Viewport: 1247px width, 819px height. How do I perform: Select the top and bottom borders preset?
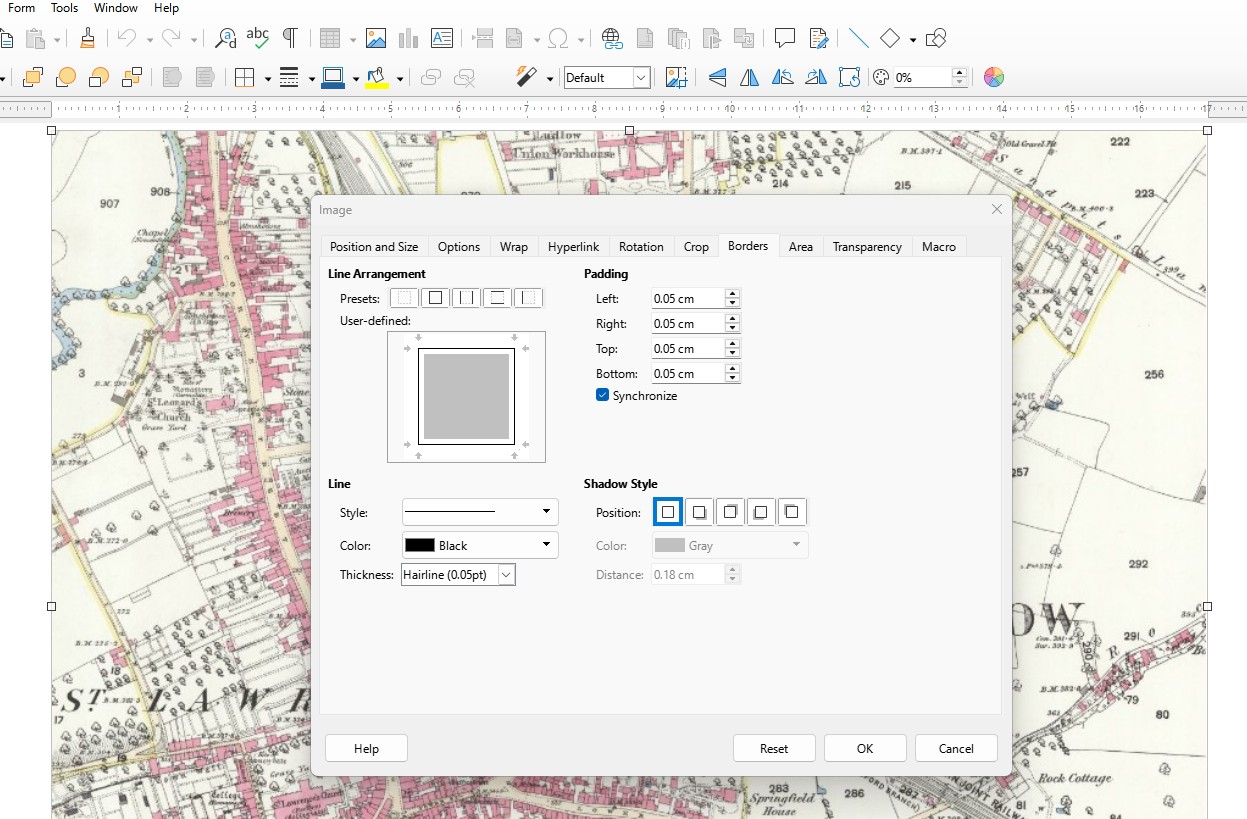coord(497,298)
